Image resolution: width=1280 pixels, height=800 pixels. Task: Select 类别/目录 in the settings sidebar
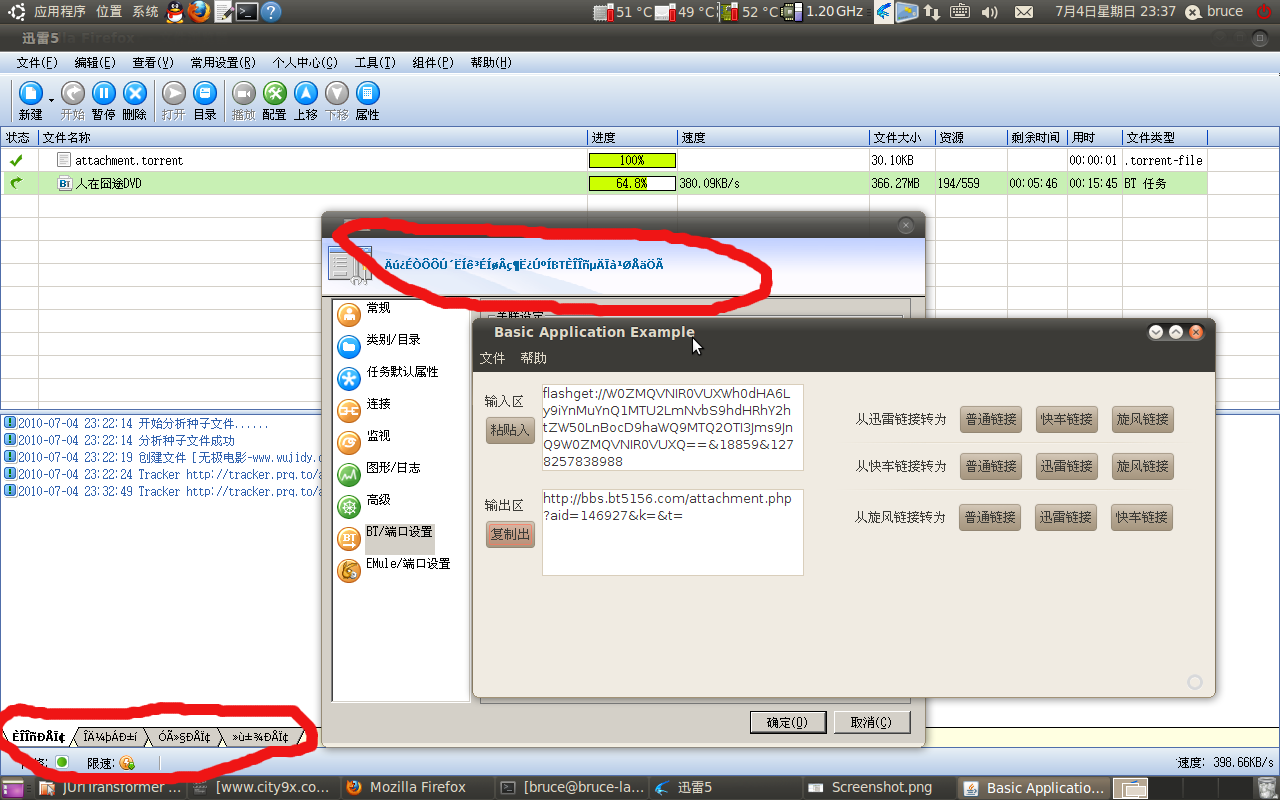pyautogui.click(x=393, y=340)
